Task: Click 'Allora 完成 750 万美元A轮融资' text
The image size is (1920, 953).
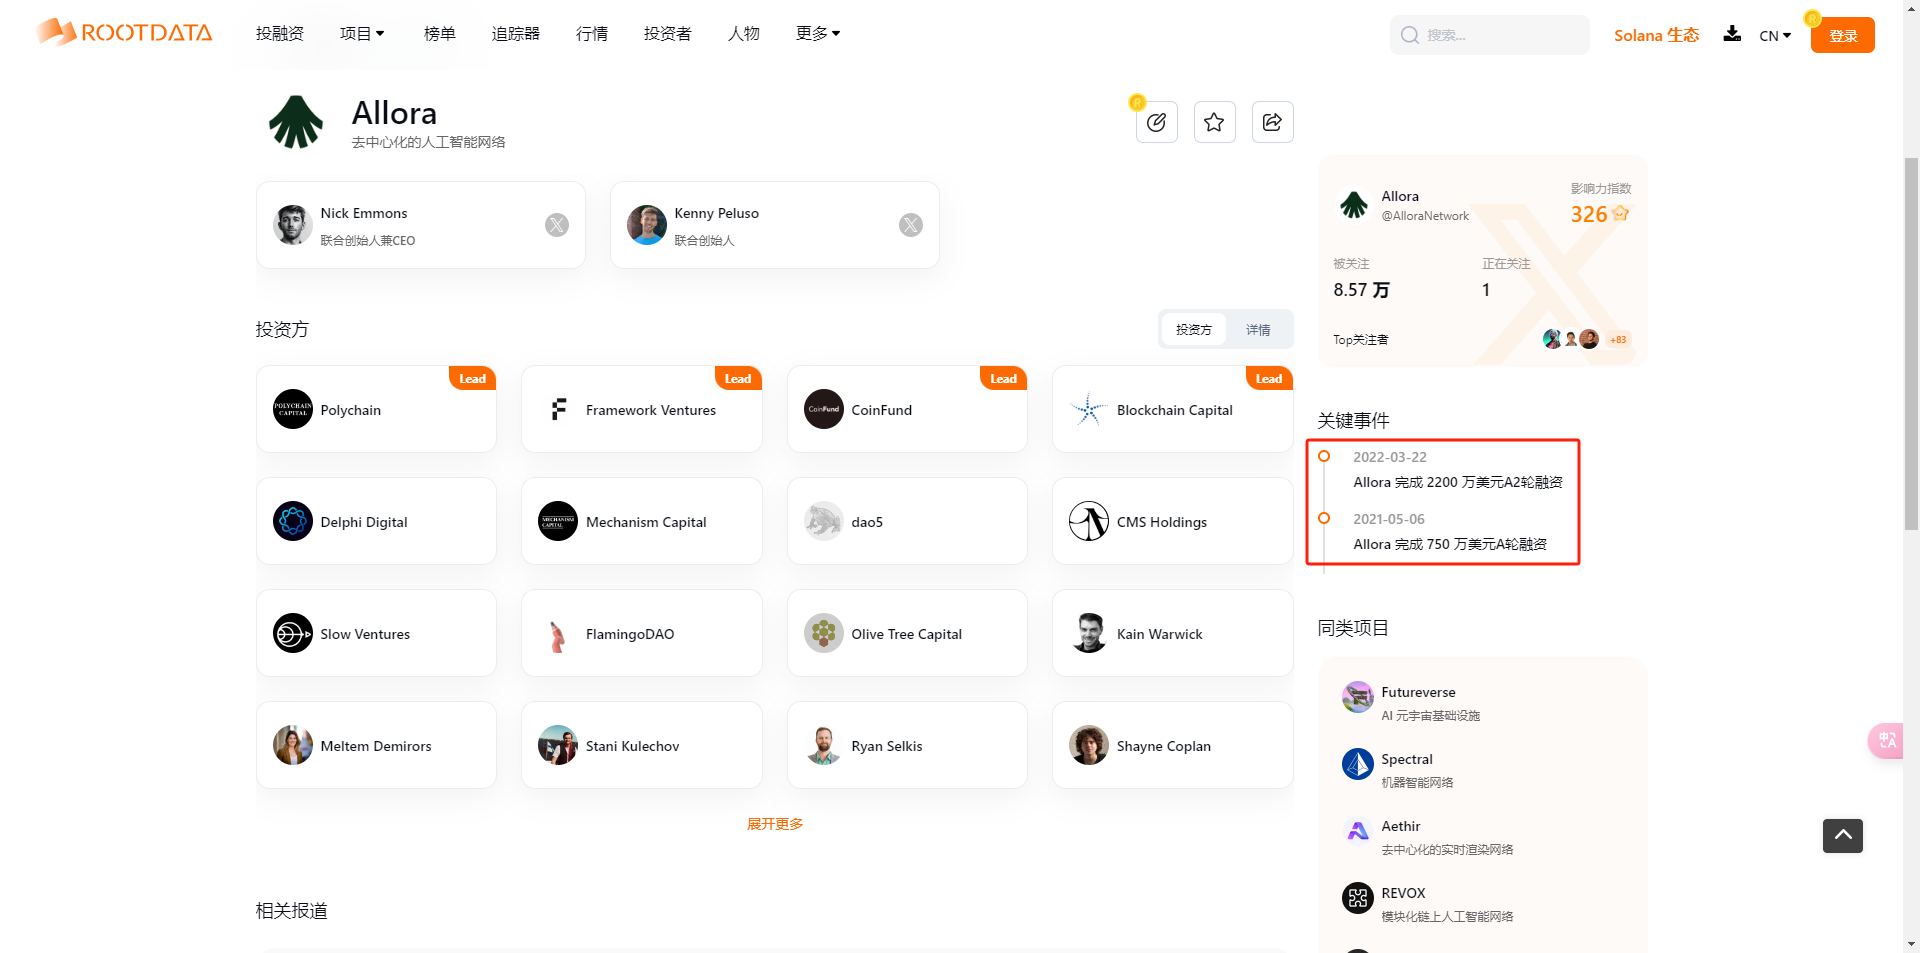Action: (1450, 544)
